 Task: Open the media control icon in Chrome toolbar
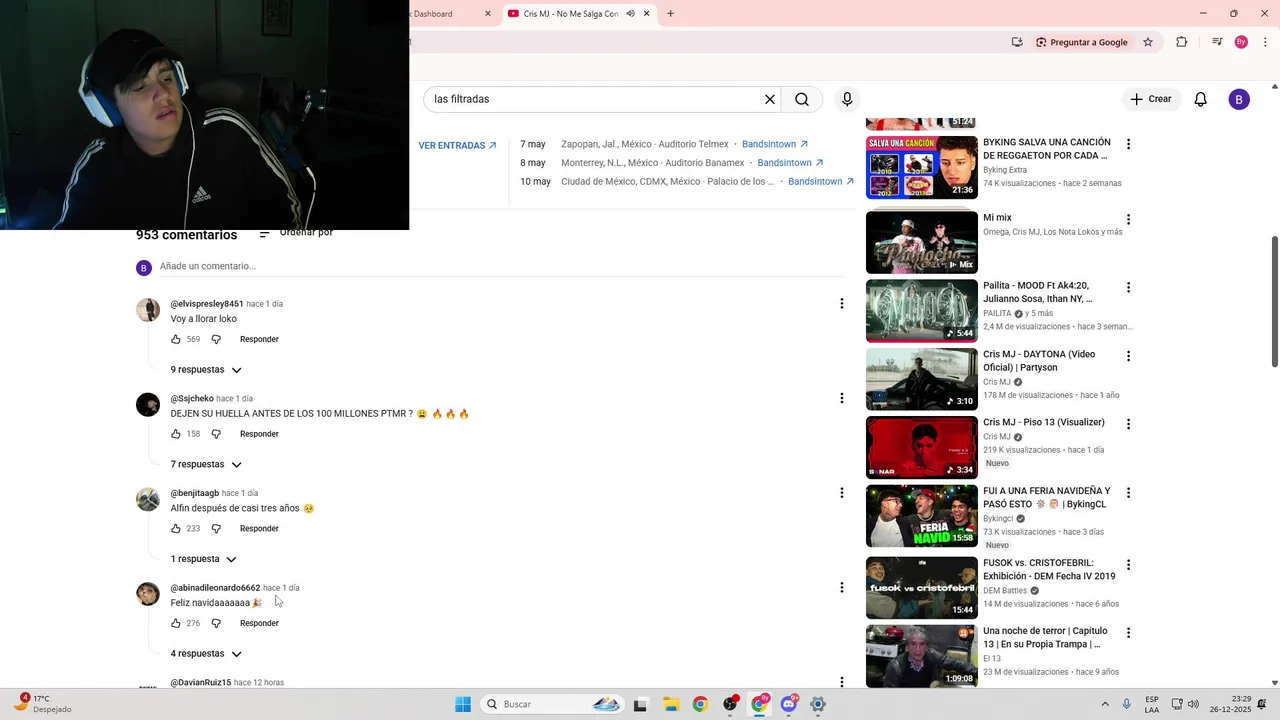click(x=1217, y=42)
